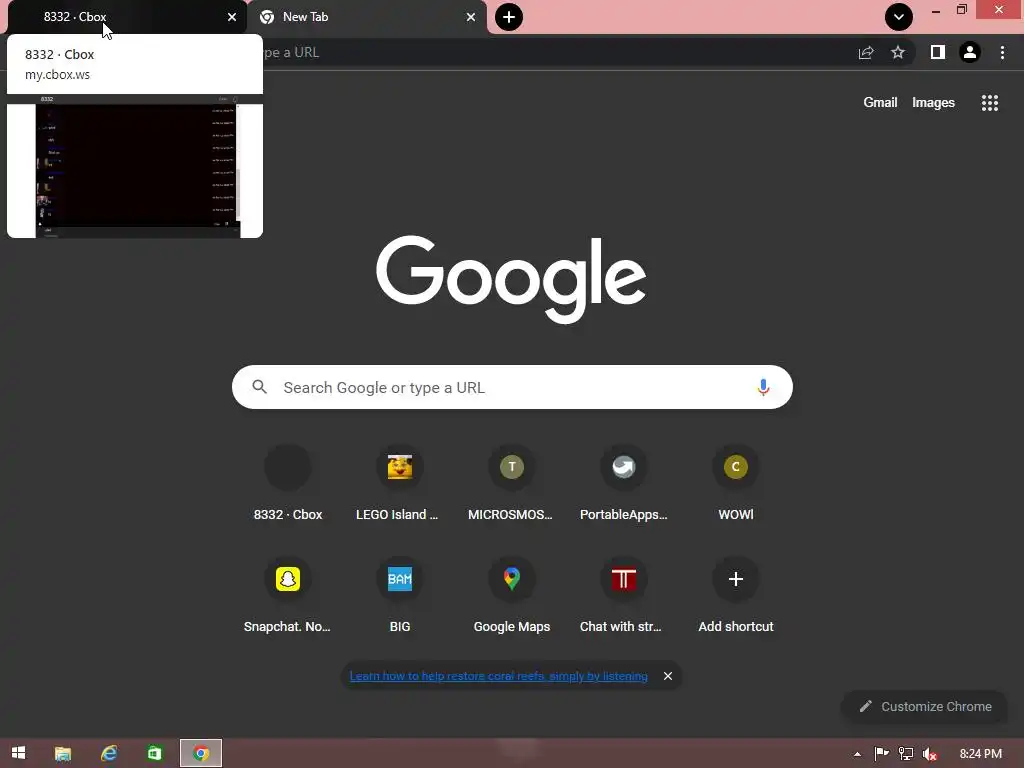Click the Cbox tab preview thumbnail
The image size is (1024, 768).
pyautogui.click(x=135, y=166)
